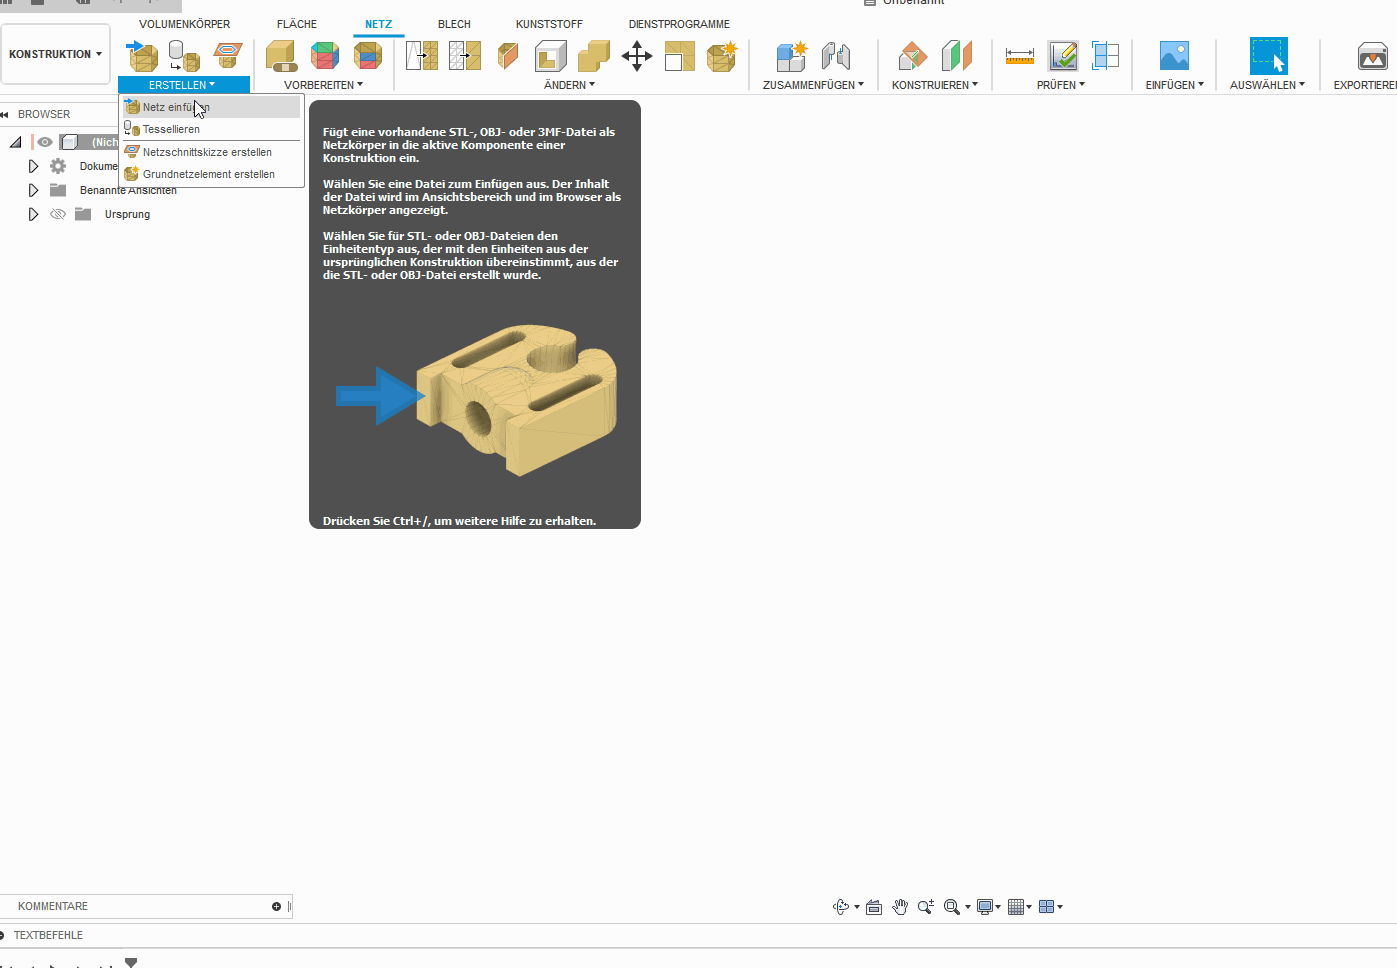
Task: Select the Kombinieren tool in Ändern
Action: [594, 57]
